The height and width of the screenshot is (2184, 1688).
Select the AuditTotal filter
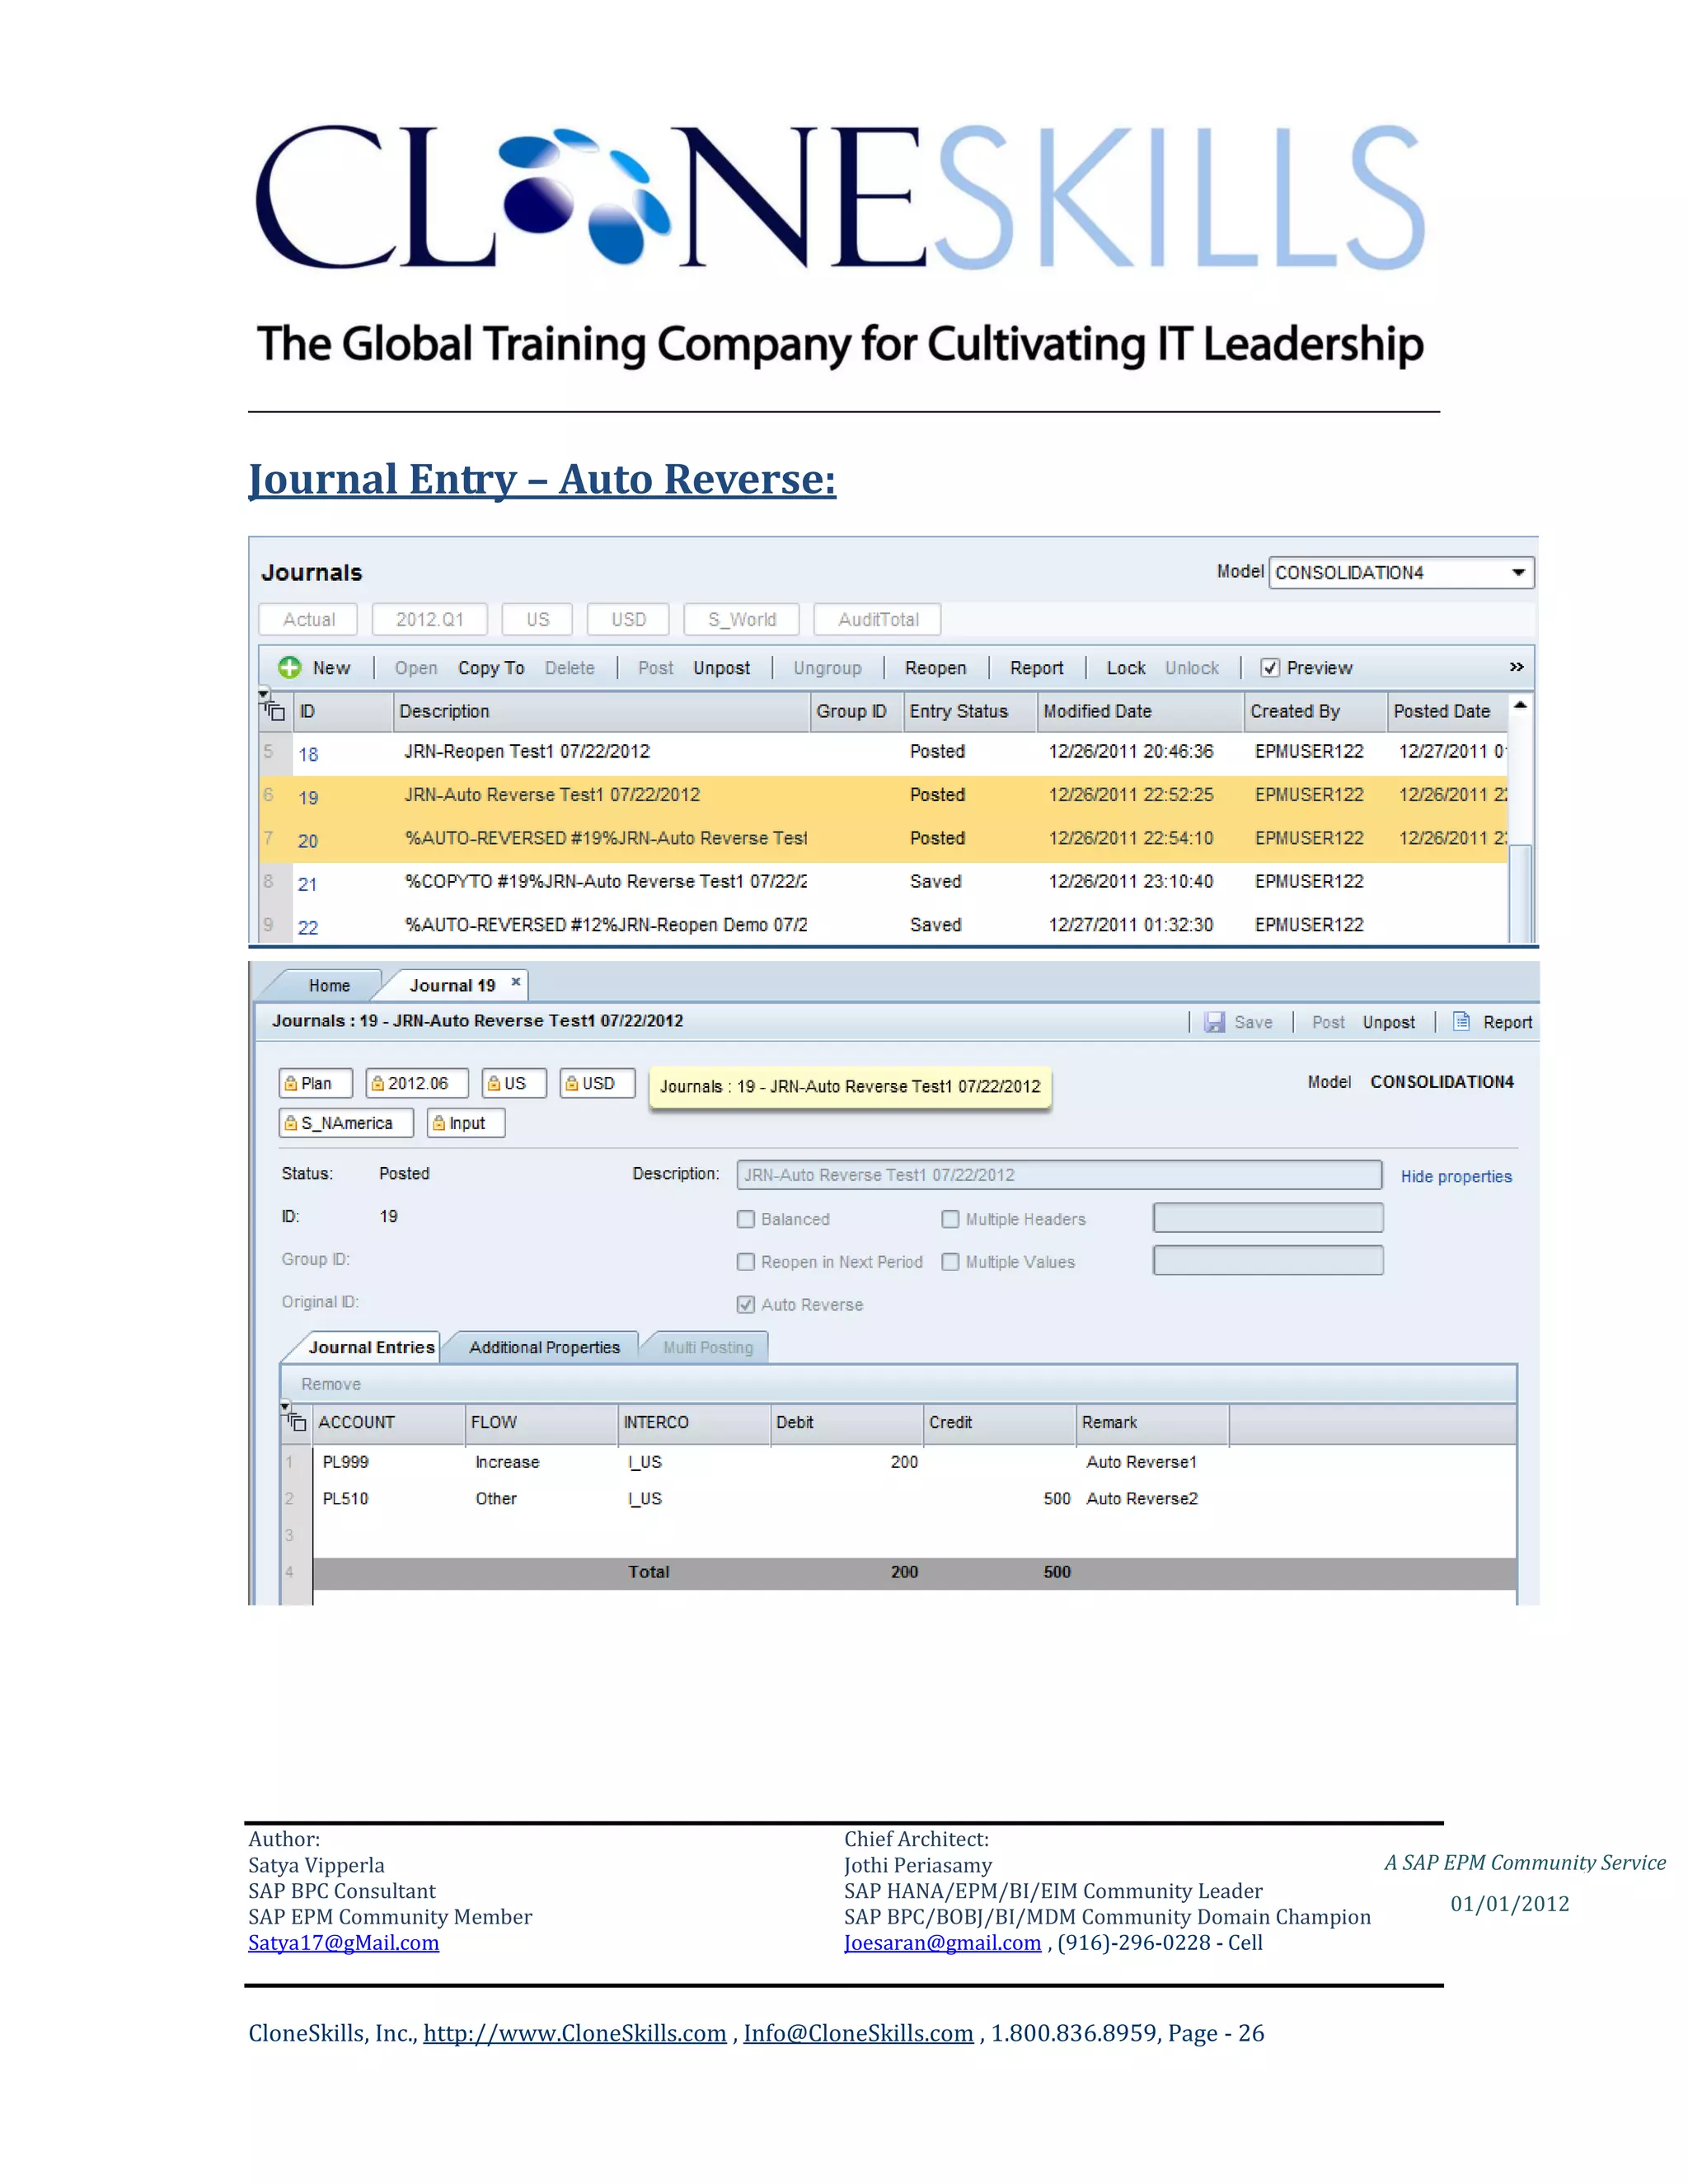coord(878,619)
